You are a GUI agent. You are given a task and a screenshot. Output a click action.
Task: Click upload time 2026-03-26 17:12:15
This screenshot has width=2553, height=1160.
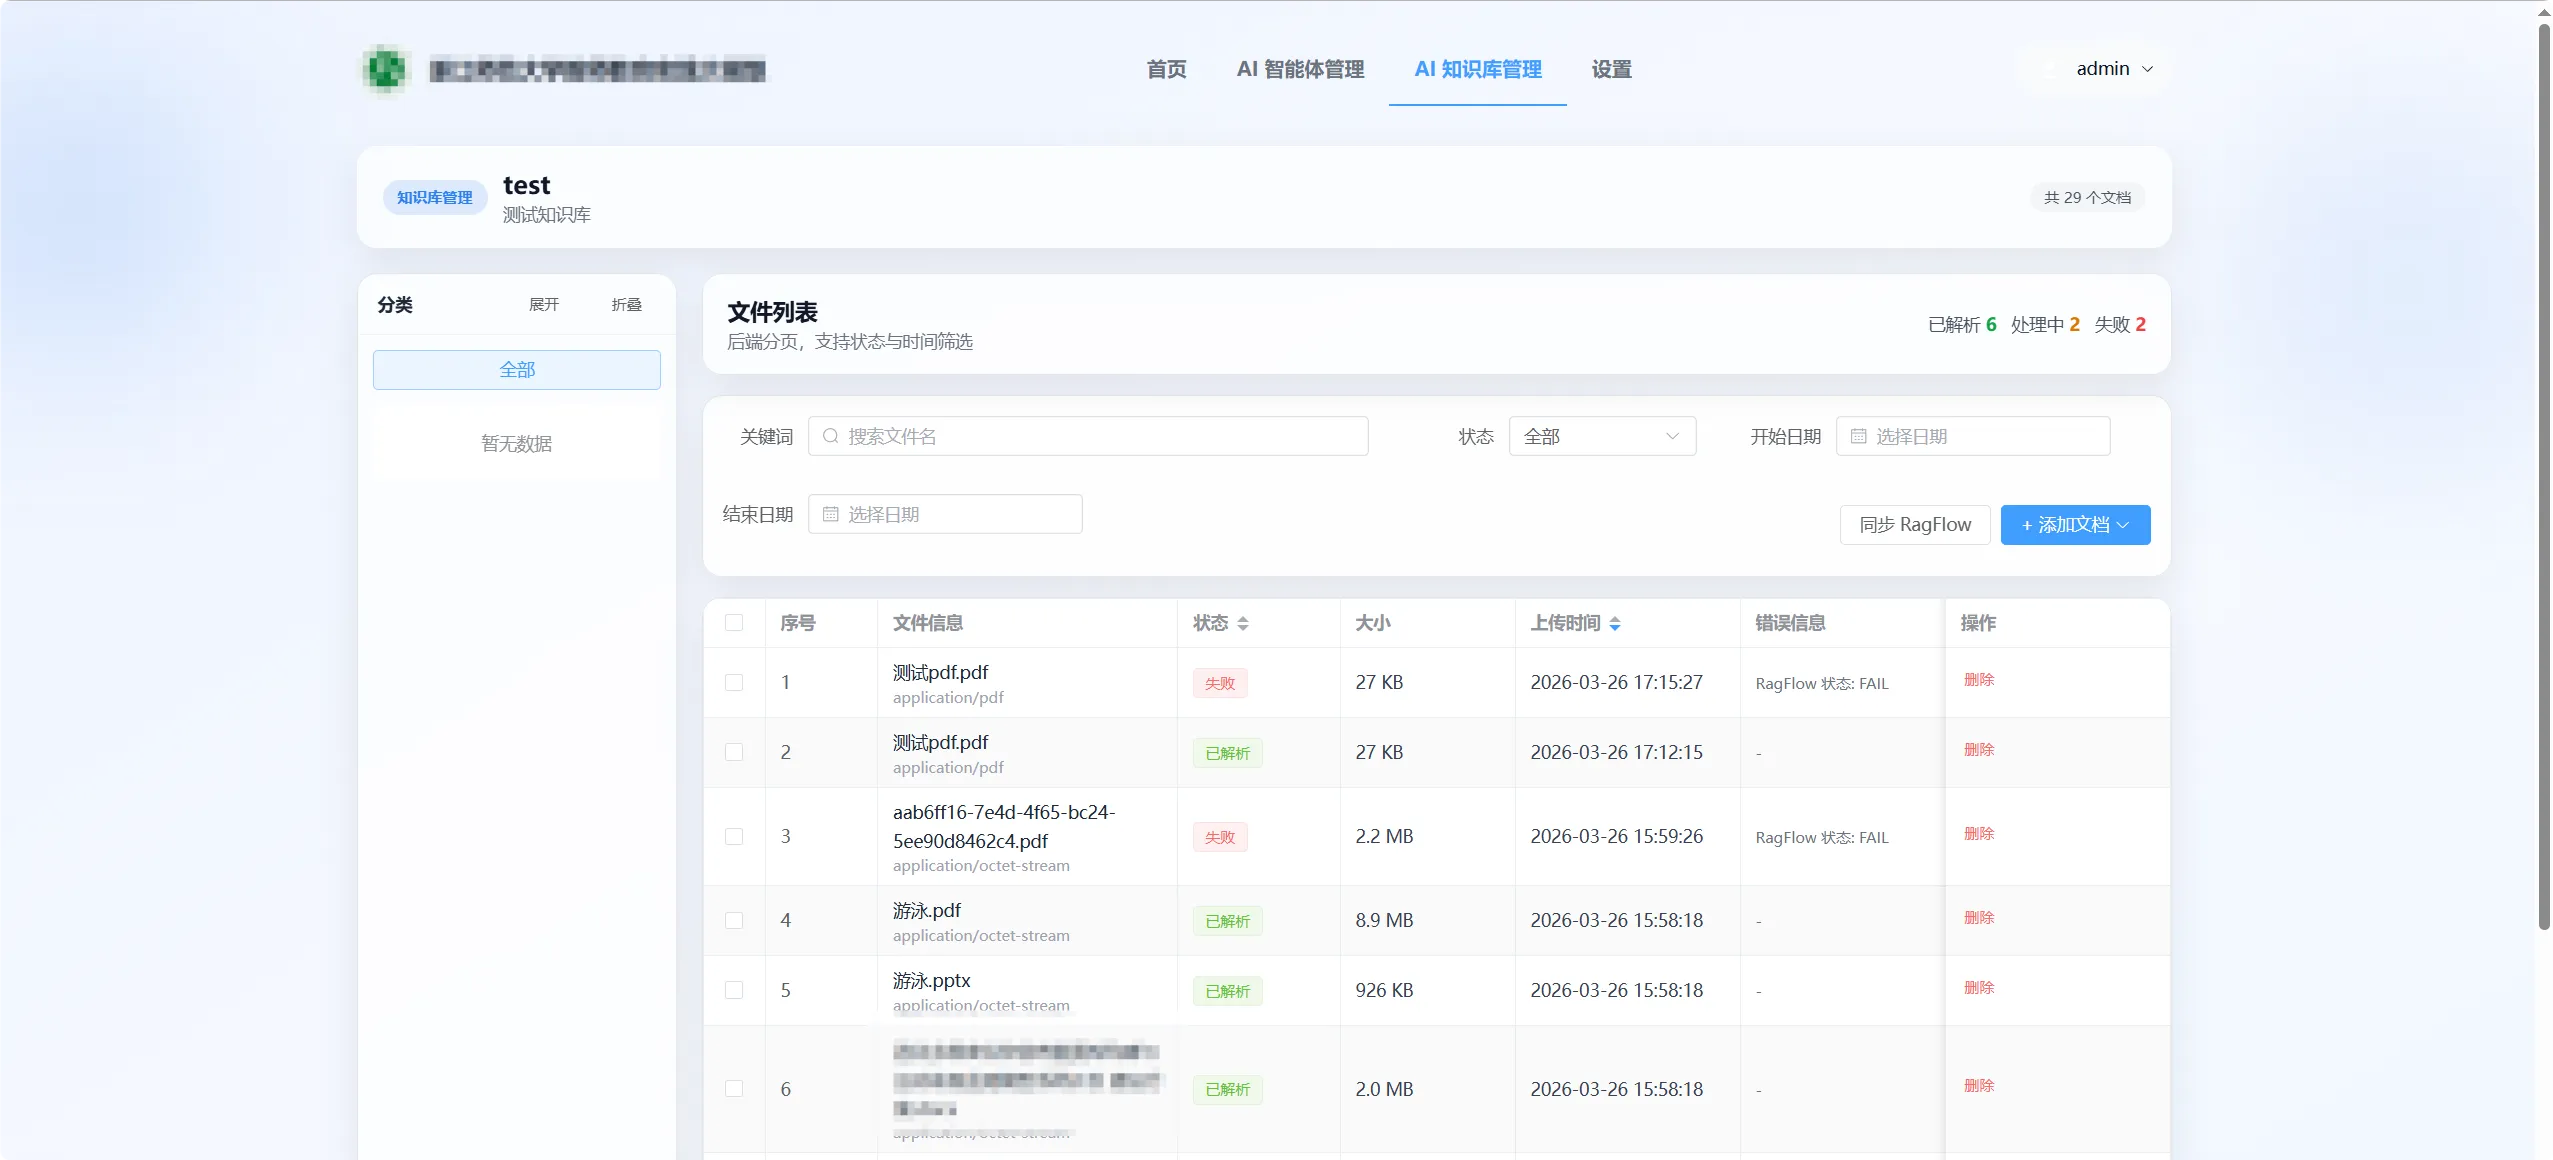1616,752
